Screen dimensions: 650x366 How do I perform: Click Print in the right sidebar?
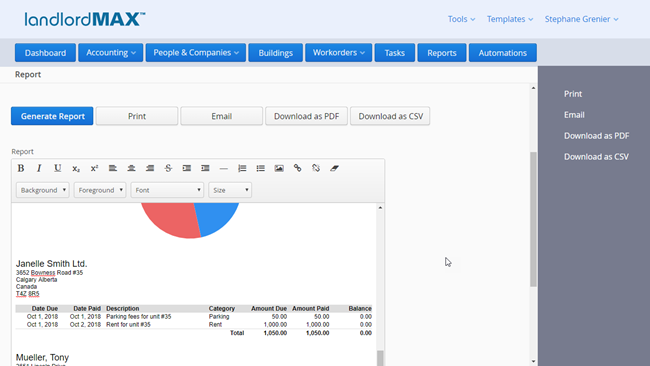pyautogui.click(x=573, y=94)
